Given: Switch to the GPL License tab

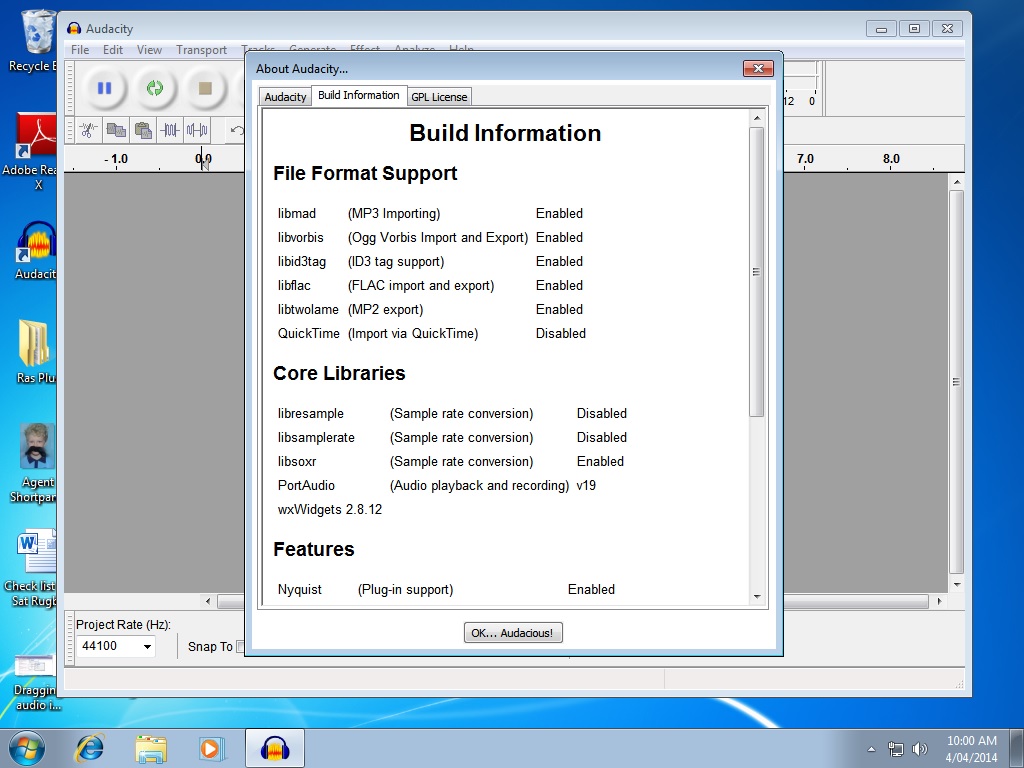Looking at the screenshot, I should click(439, 97).
